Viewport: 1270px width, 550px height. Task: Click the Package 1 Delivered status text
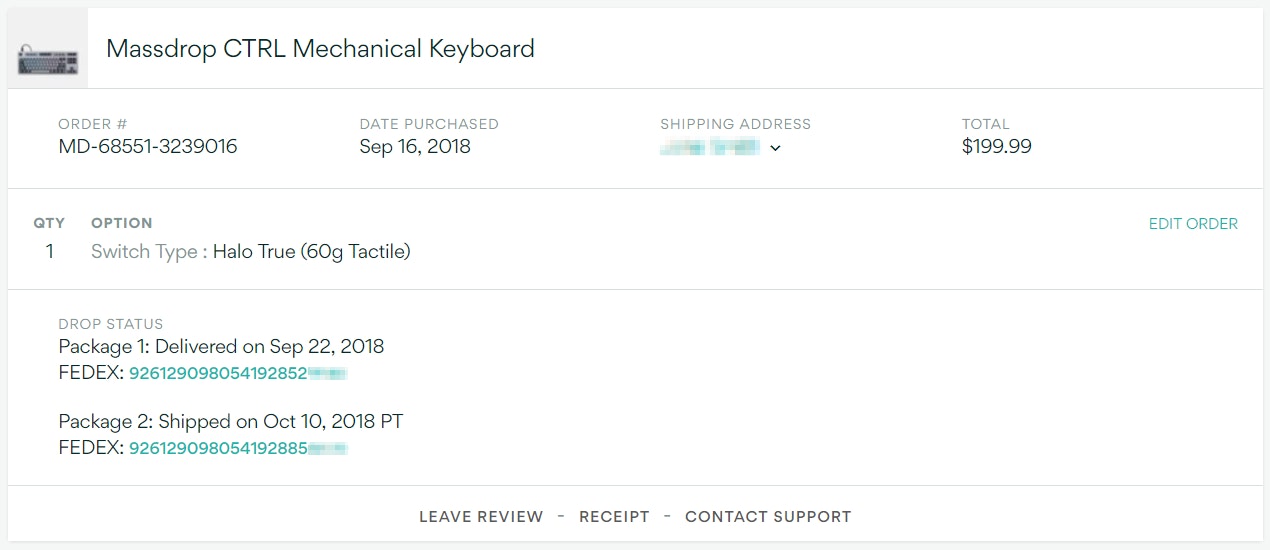pyautogui.click(x=221, y=347)
